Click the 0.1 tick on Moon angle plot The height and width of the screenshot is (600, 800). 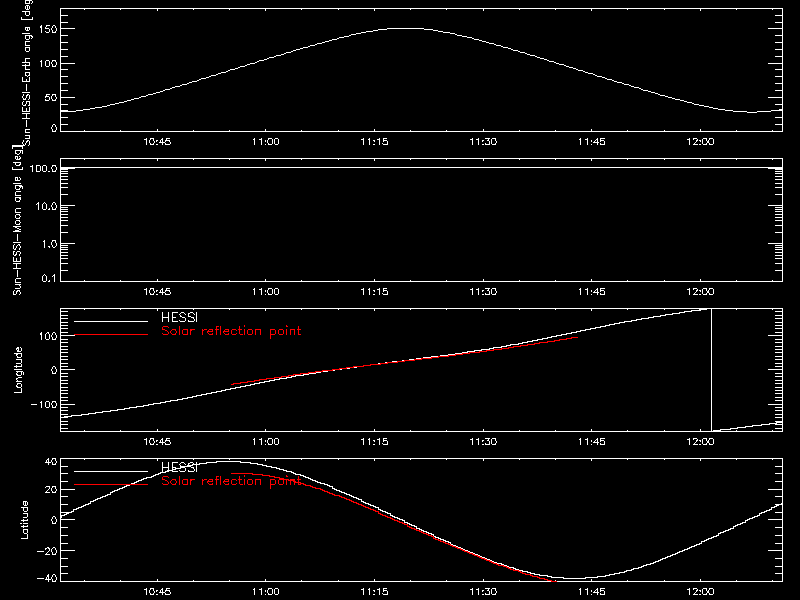click(x=49, y=278)
